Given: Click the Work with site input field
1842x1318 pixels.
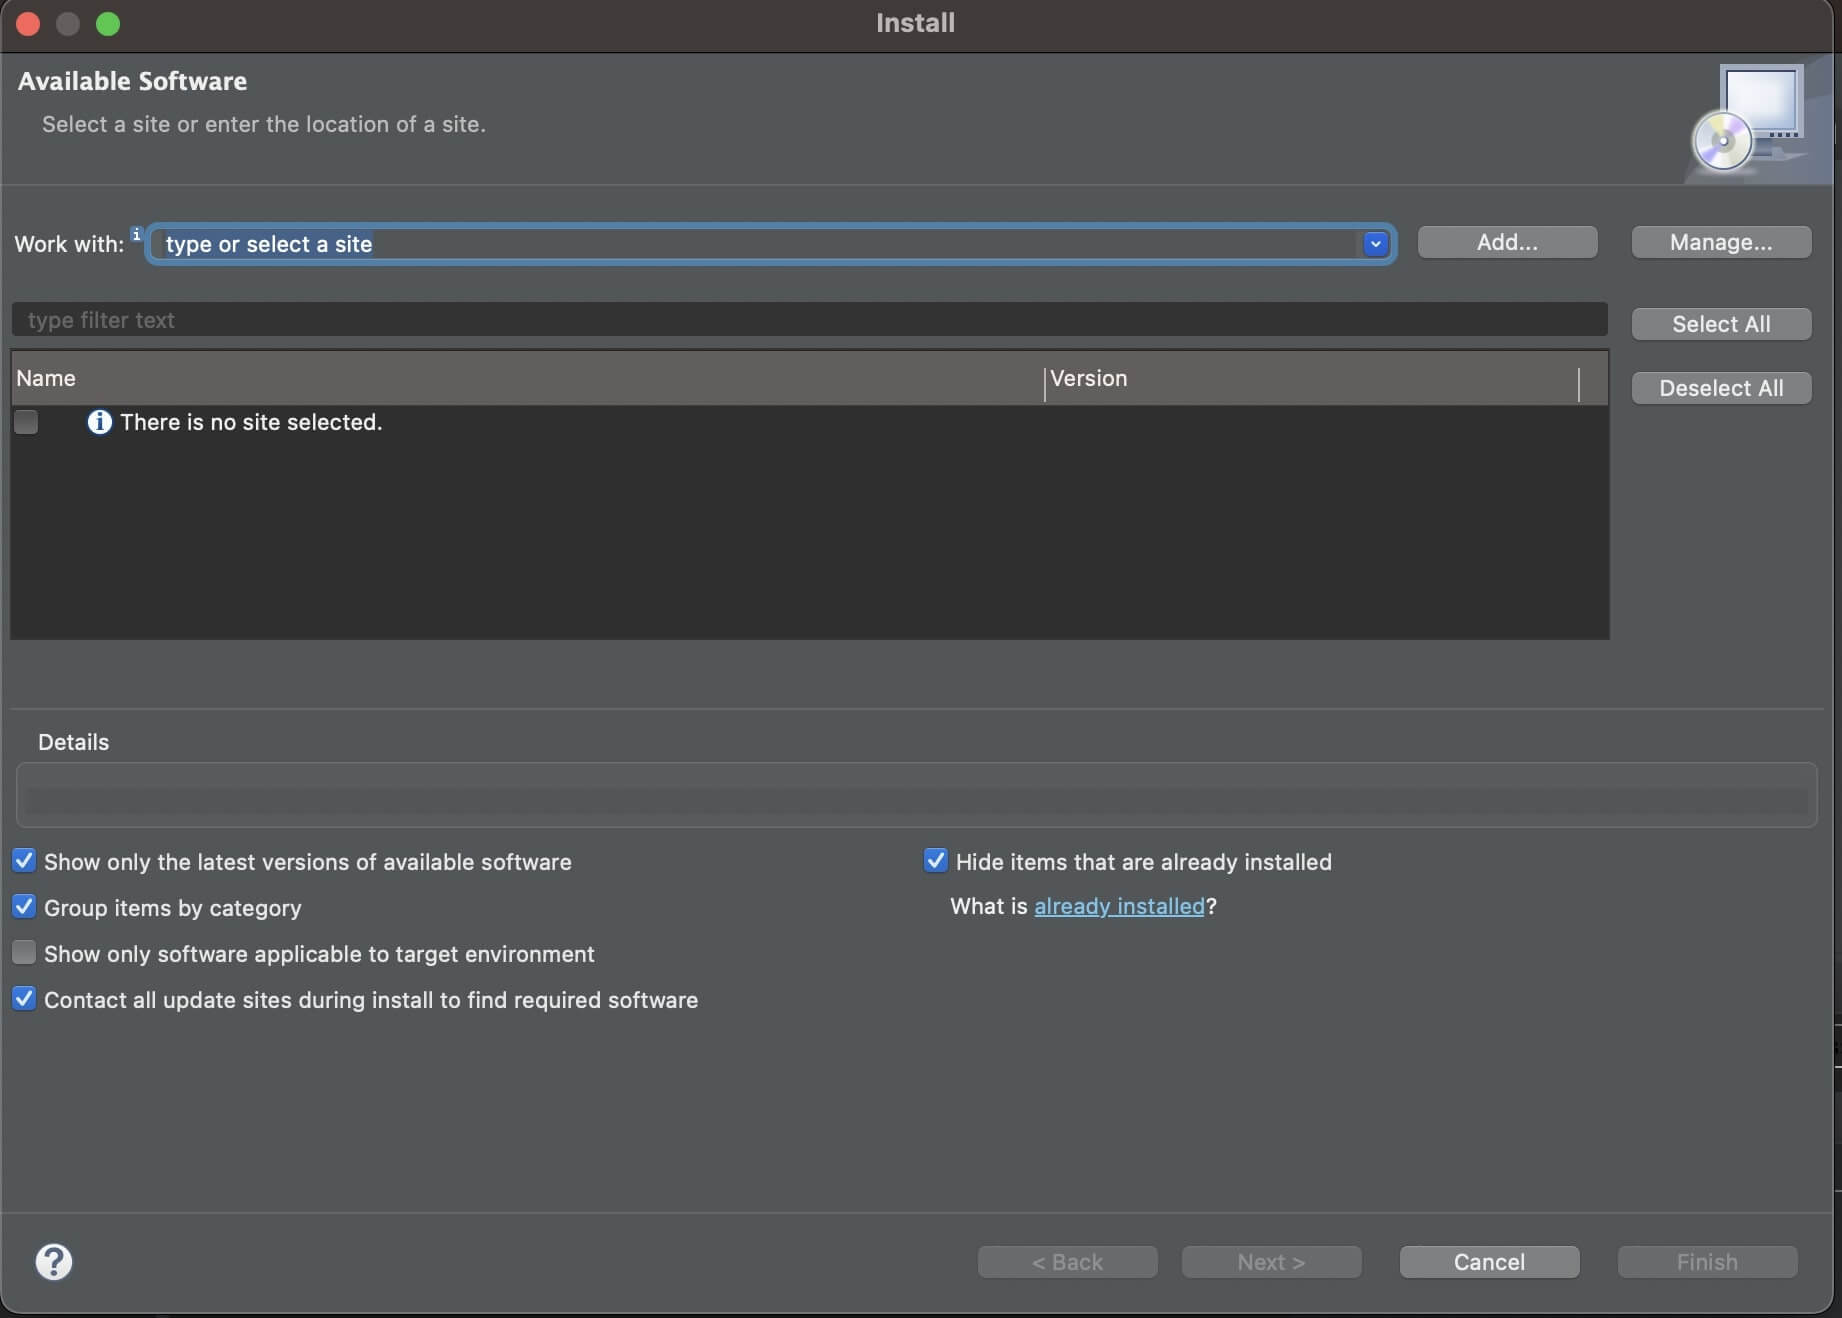Looking at the screenshot, I should [700, 243].
